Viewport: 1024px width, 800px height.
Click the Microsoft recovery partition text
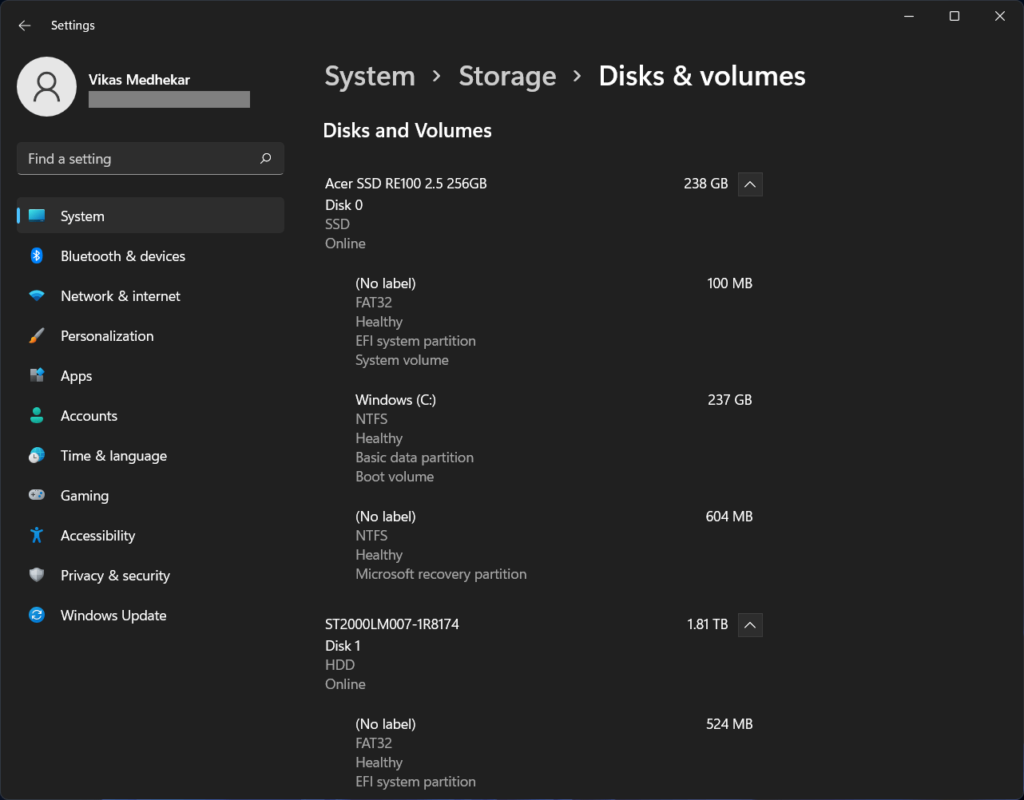tap(441, 574)
